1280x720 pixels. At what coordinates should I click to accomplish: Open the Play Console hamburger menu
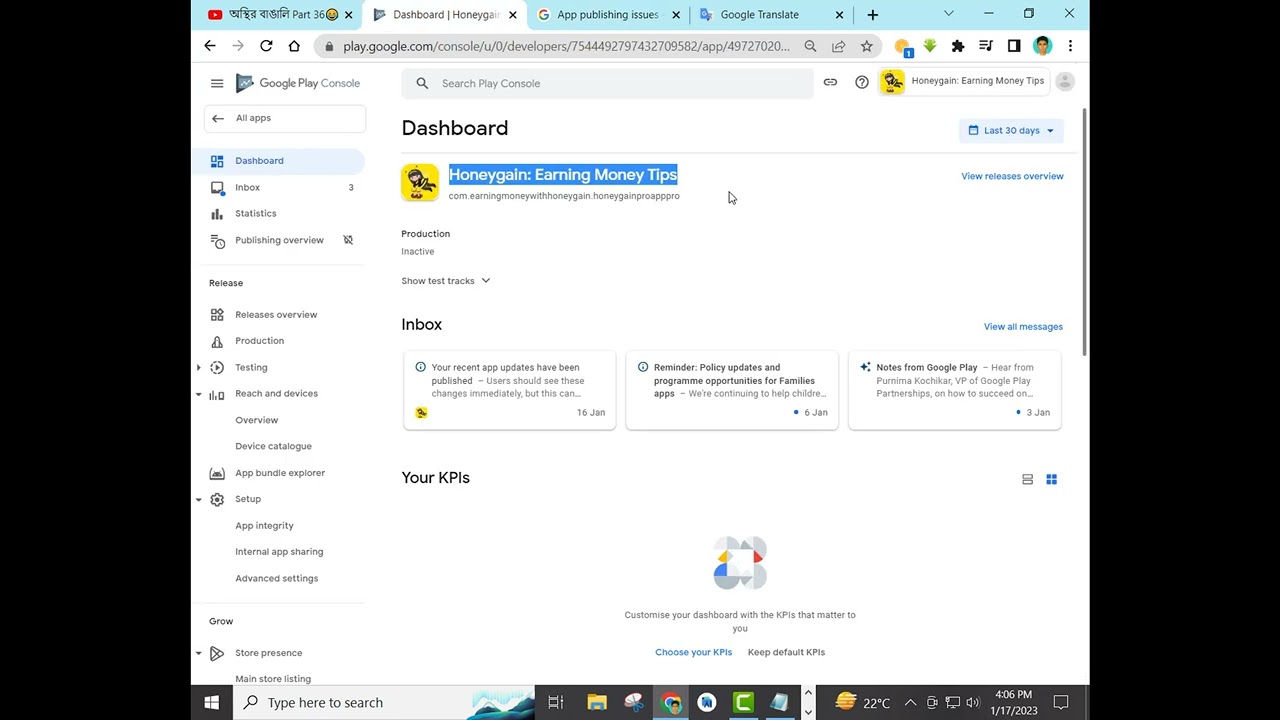click(217, 83)
